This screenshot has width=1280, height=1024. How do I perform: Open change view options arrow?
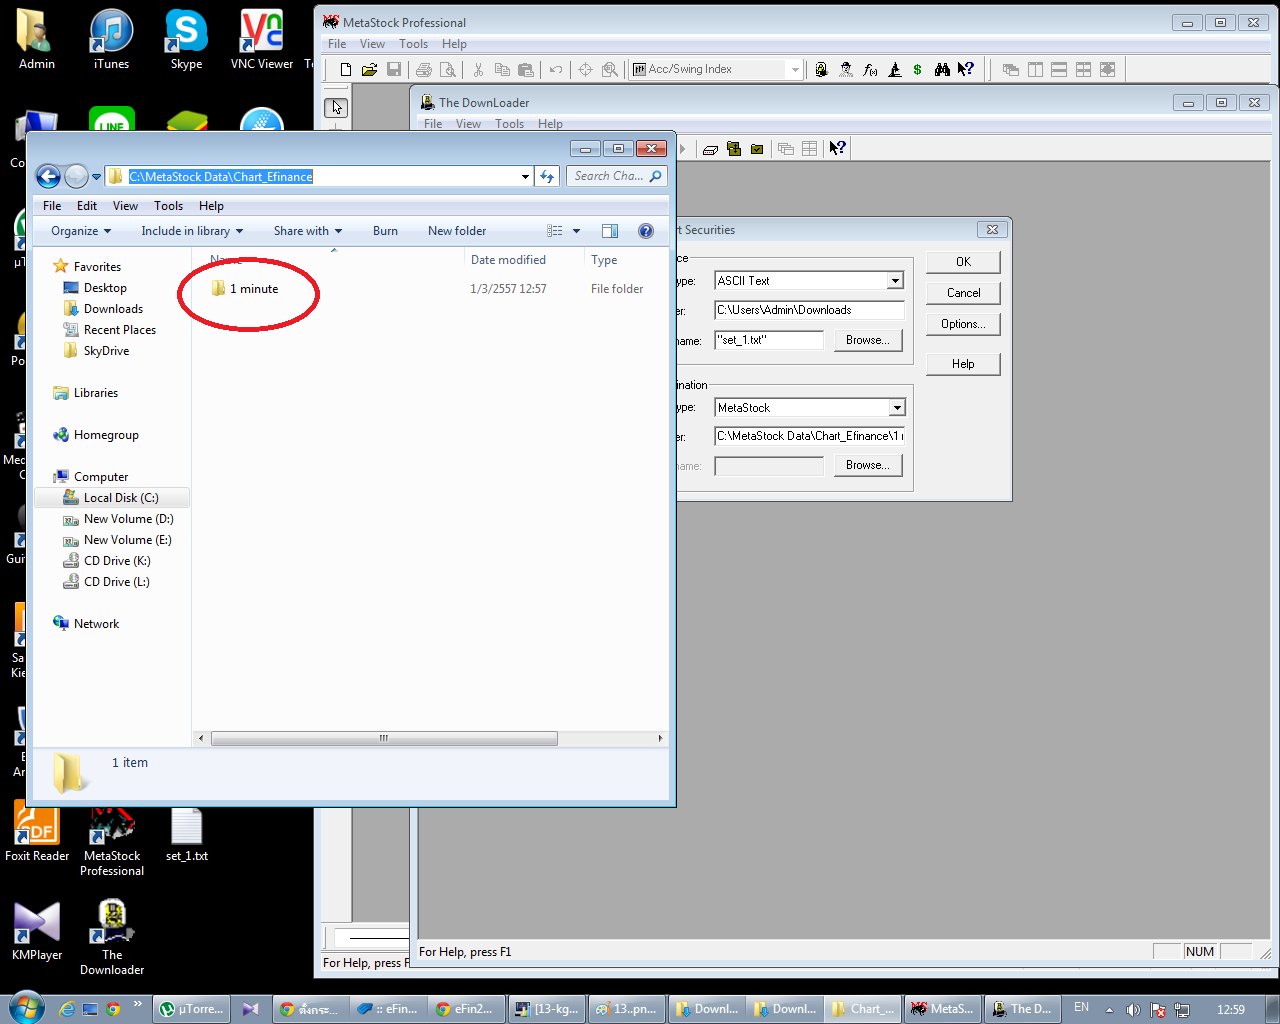(x=576, y=231)
